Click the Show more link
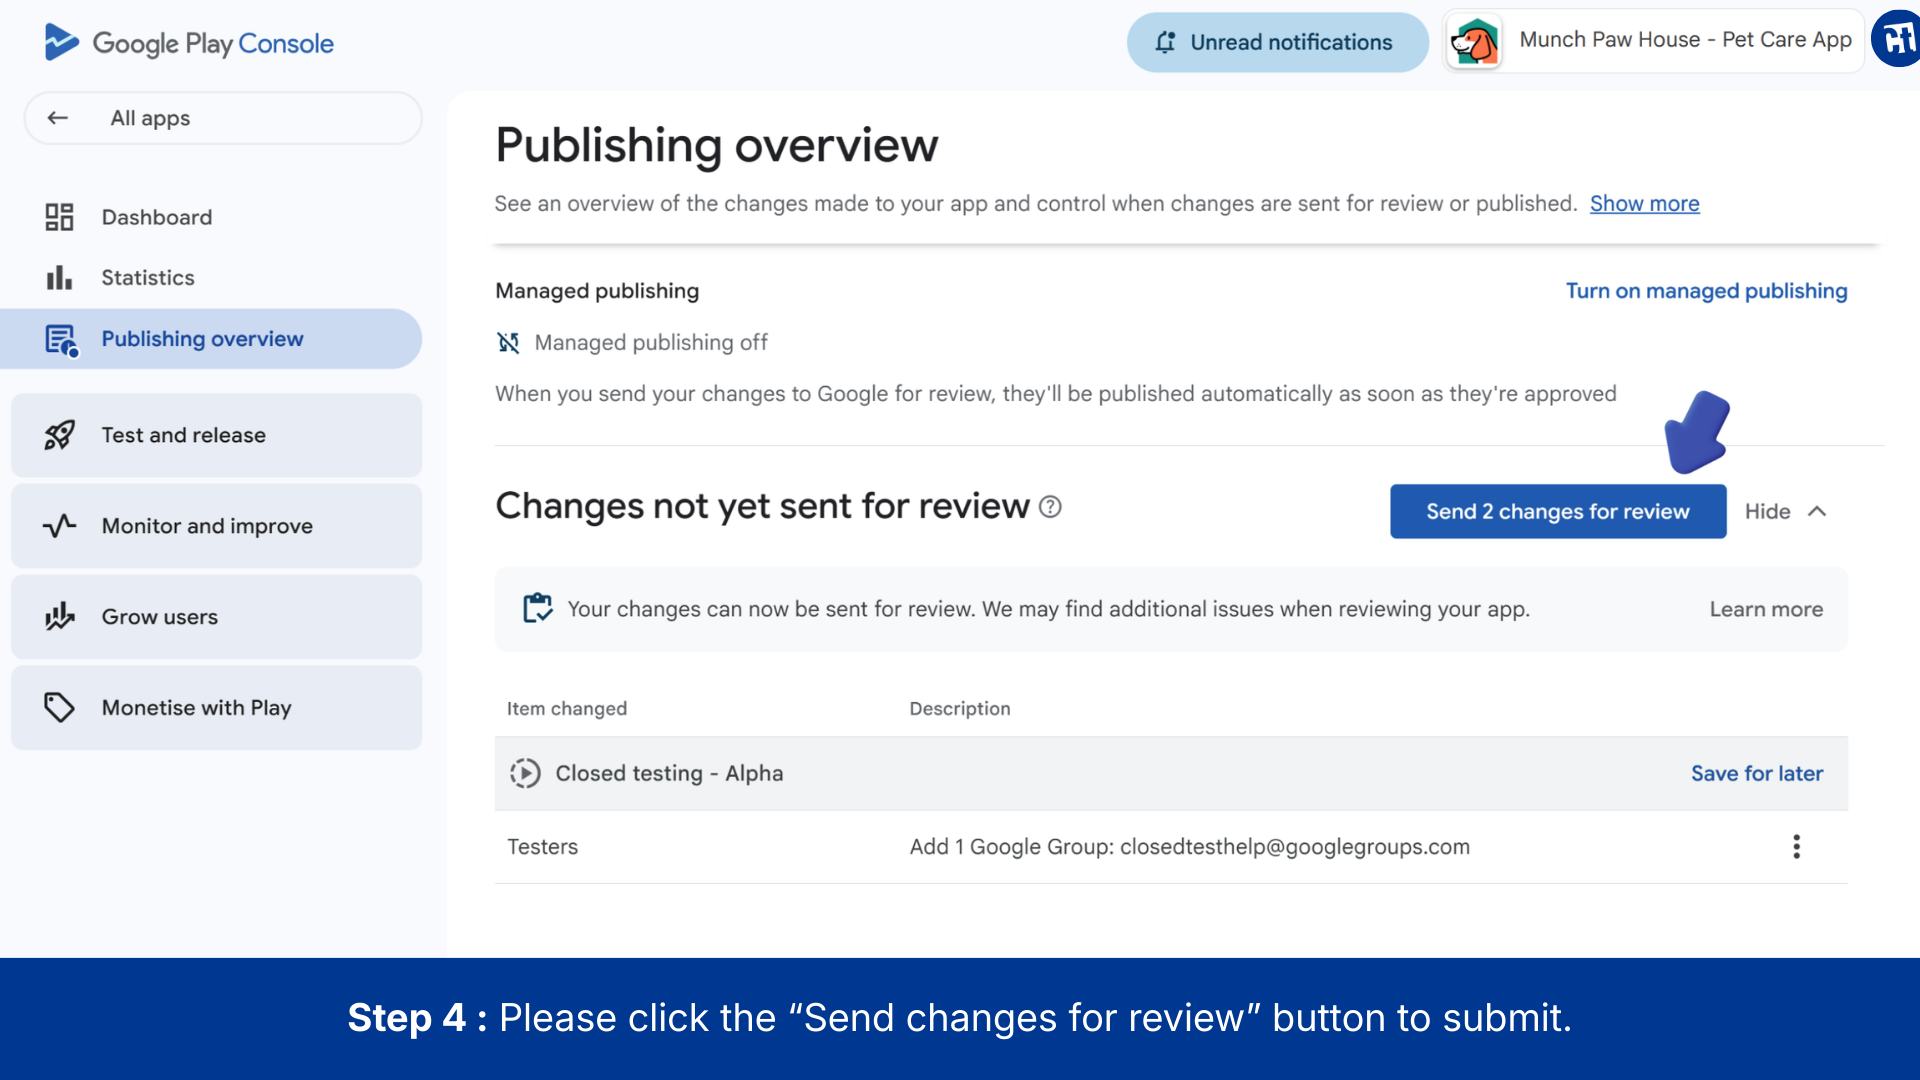 (x=1644, y=204)
